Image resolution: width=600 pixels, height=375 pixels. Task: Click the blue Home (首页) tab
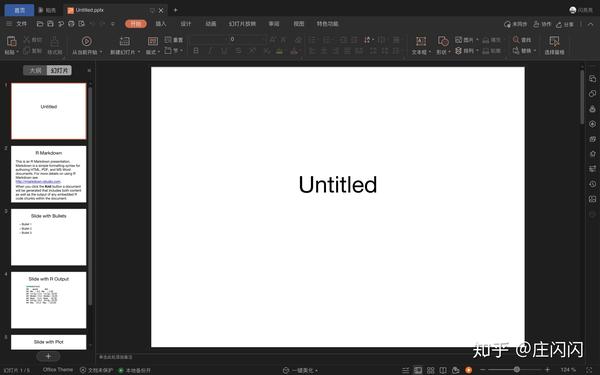coord(19,10)
